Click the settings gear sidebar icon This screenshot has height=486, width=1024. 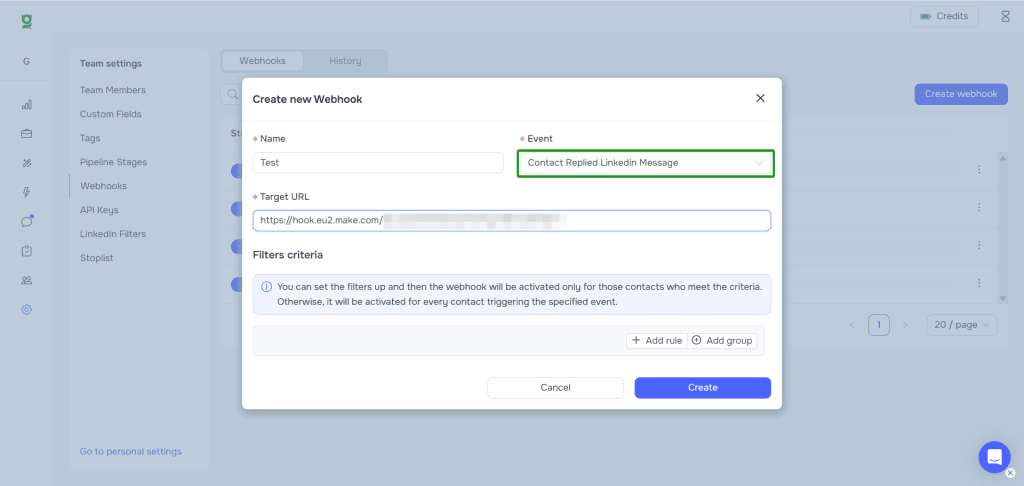point(27,310)
